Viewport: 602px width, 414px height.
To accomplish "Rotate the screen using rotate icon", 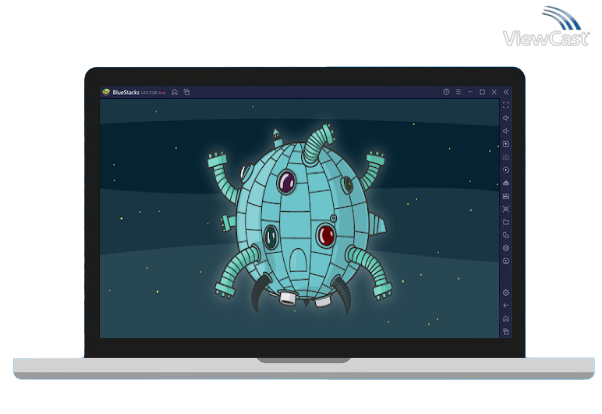I will click(x=506, y=235).
